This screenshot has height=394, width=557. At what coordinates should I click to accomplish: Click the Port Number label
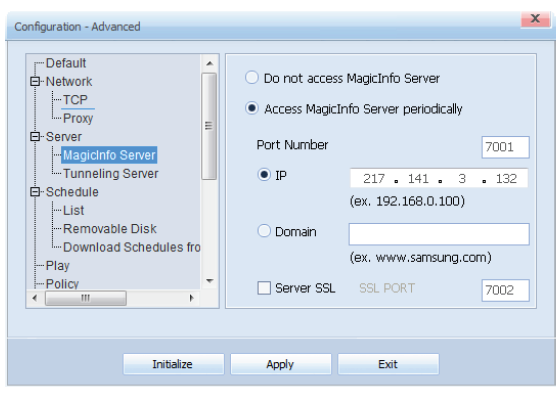point(292,145)
